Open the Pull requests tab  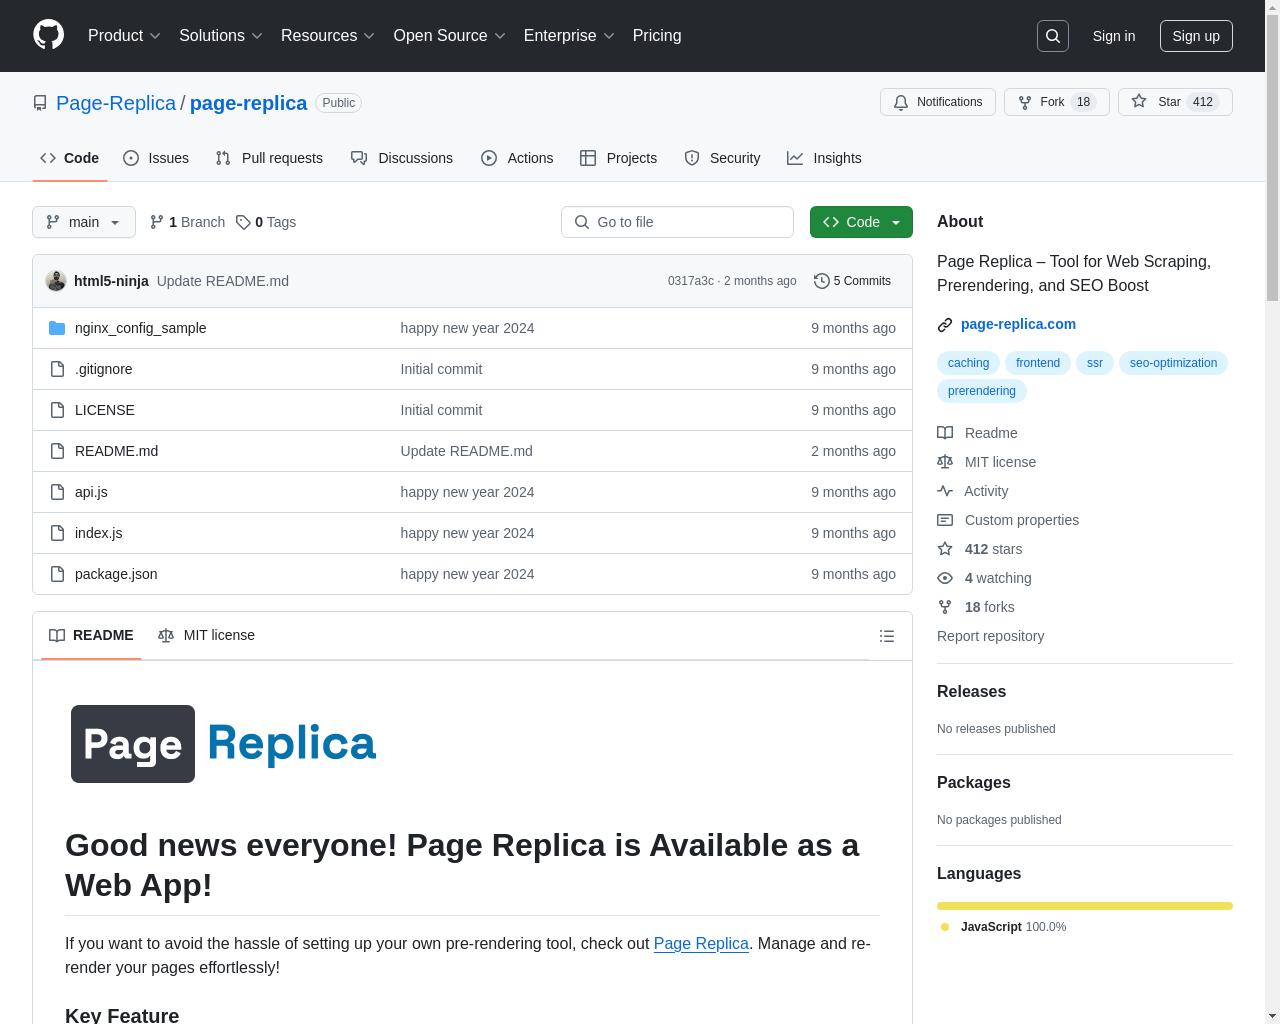[269, 158]
